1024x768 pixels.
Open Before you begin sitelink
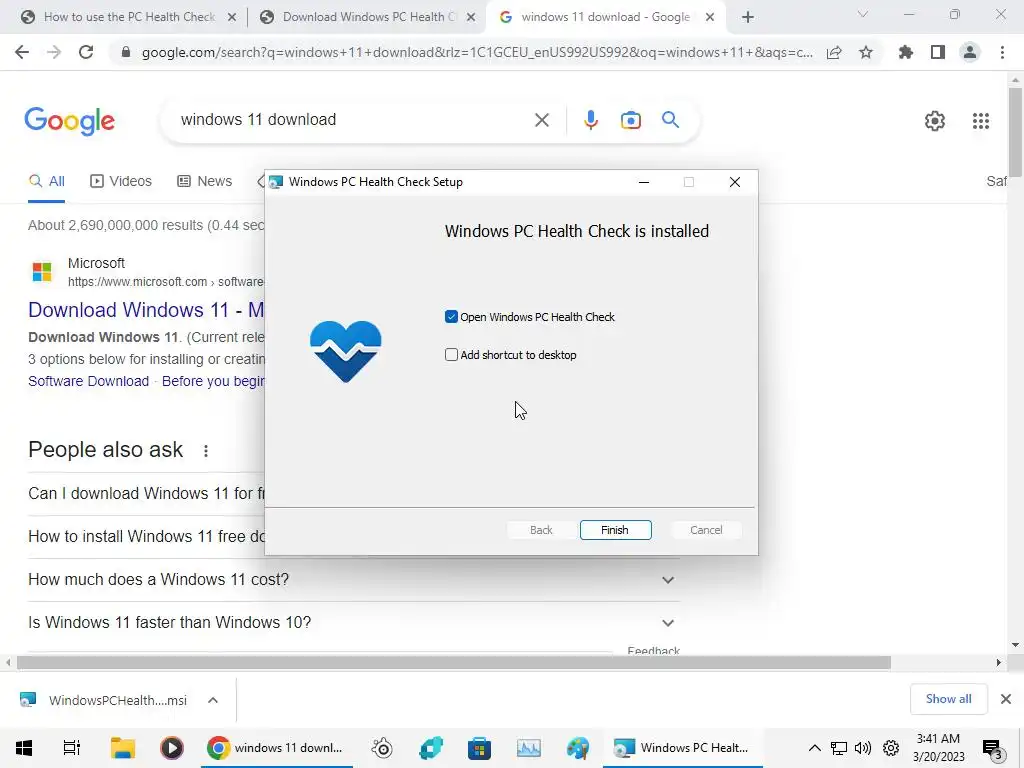(x=213, y=381)
